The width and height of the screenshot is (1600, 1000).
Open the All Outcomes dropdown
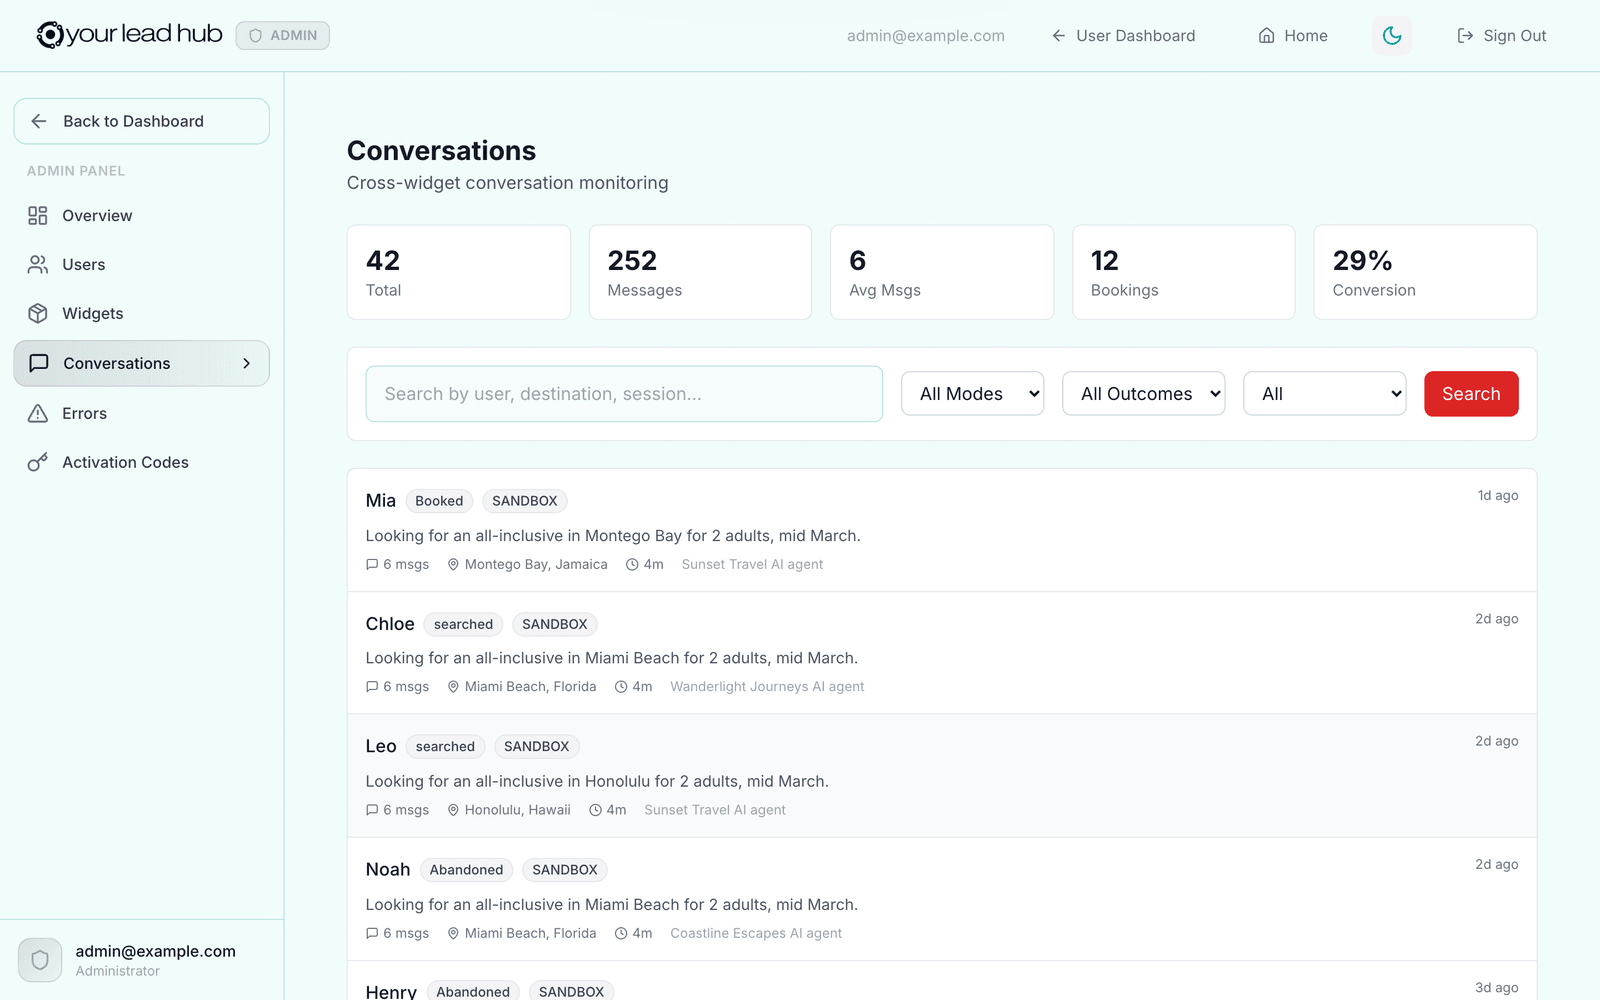[x=1143, y=394]
